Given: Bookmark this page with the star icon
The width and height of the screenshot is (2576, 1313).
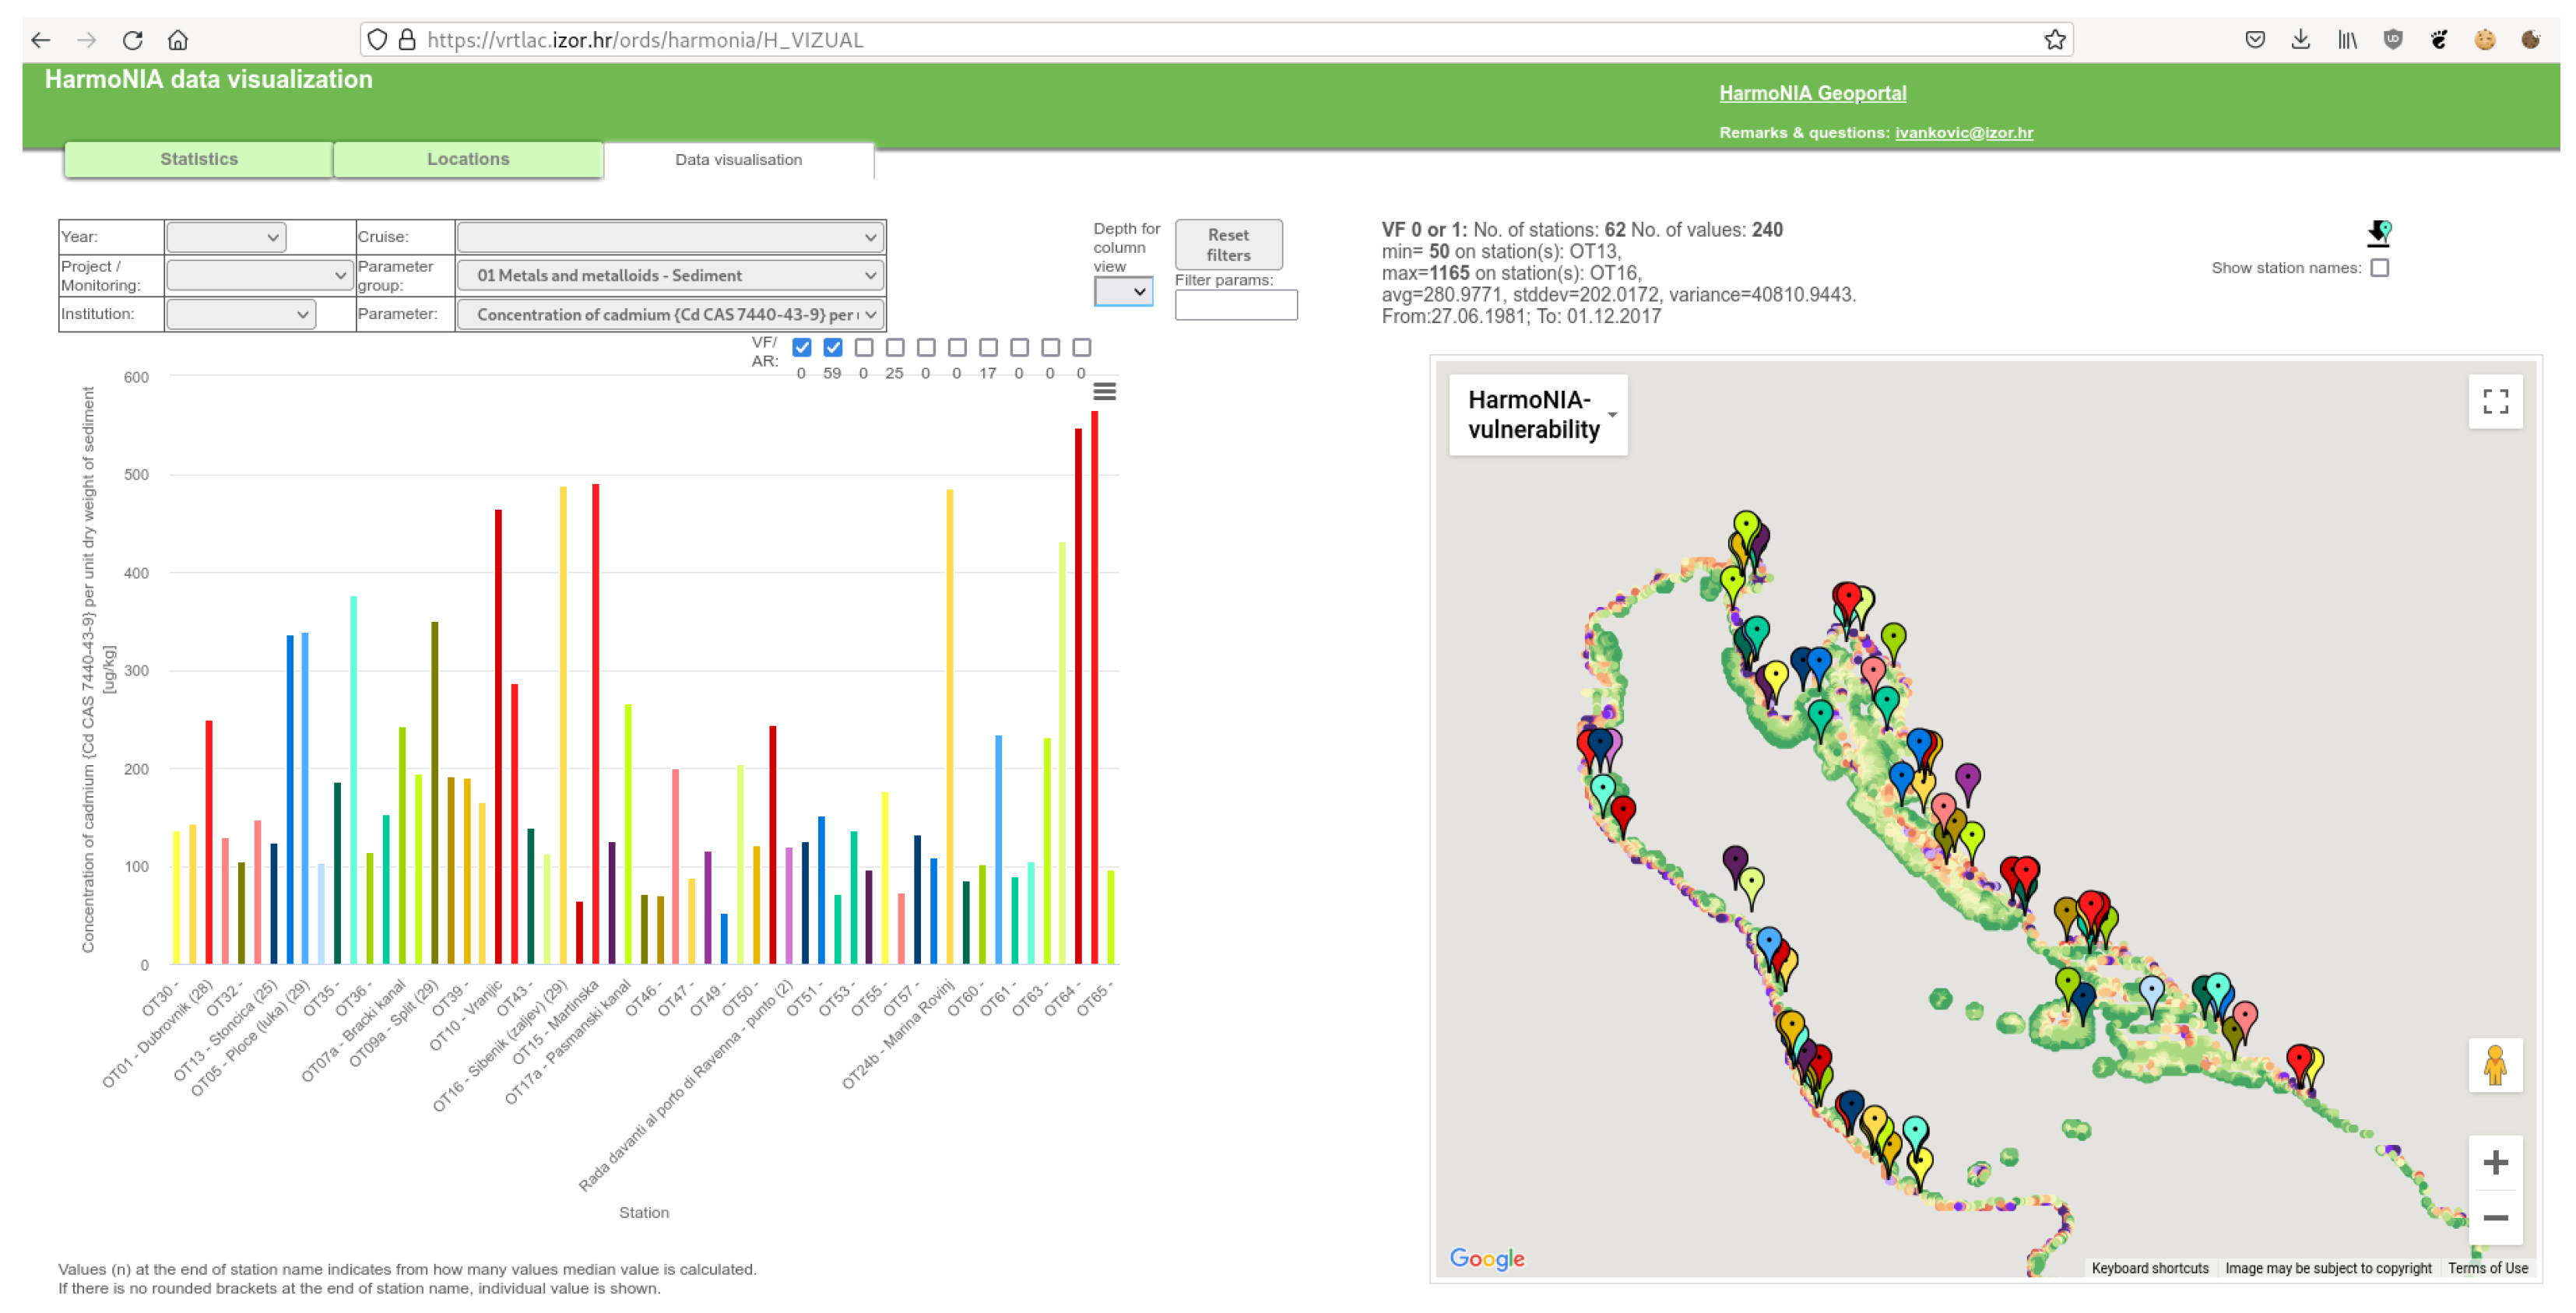Looking at the screenshot, I should [2054, 40].
